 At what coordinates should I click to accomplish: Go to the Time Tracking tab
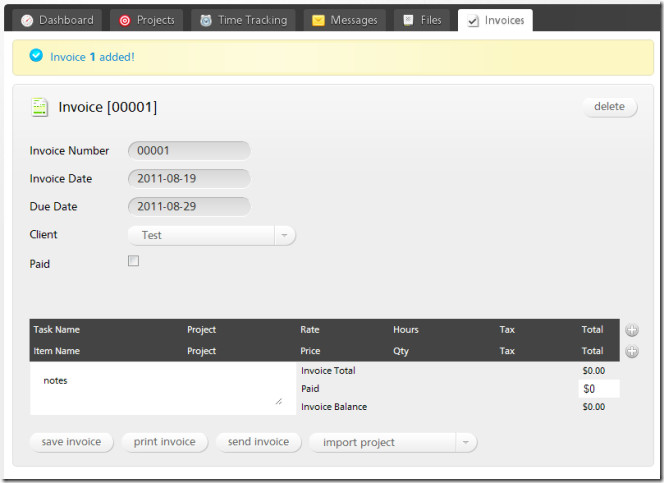click(243, 20)
